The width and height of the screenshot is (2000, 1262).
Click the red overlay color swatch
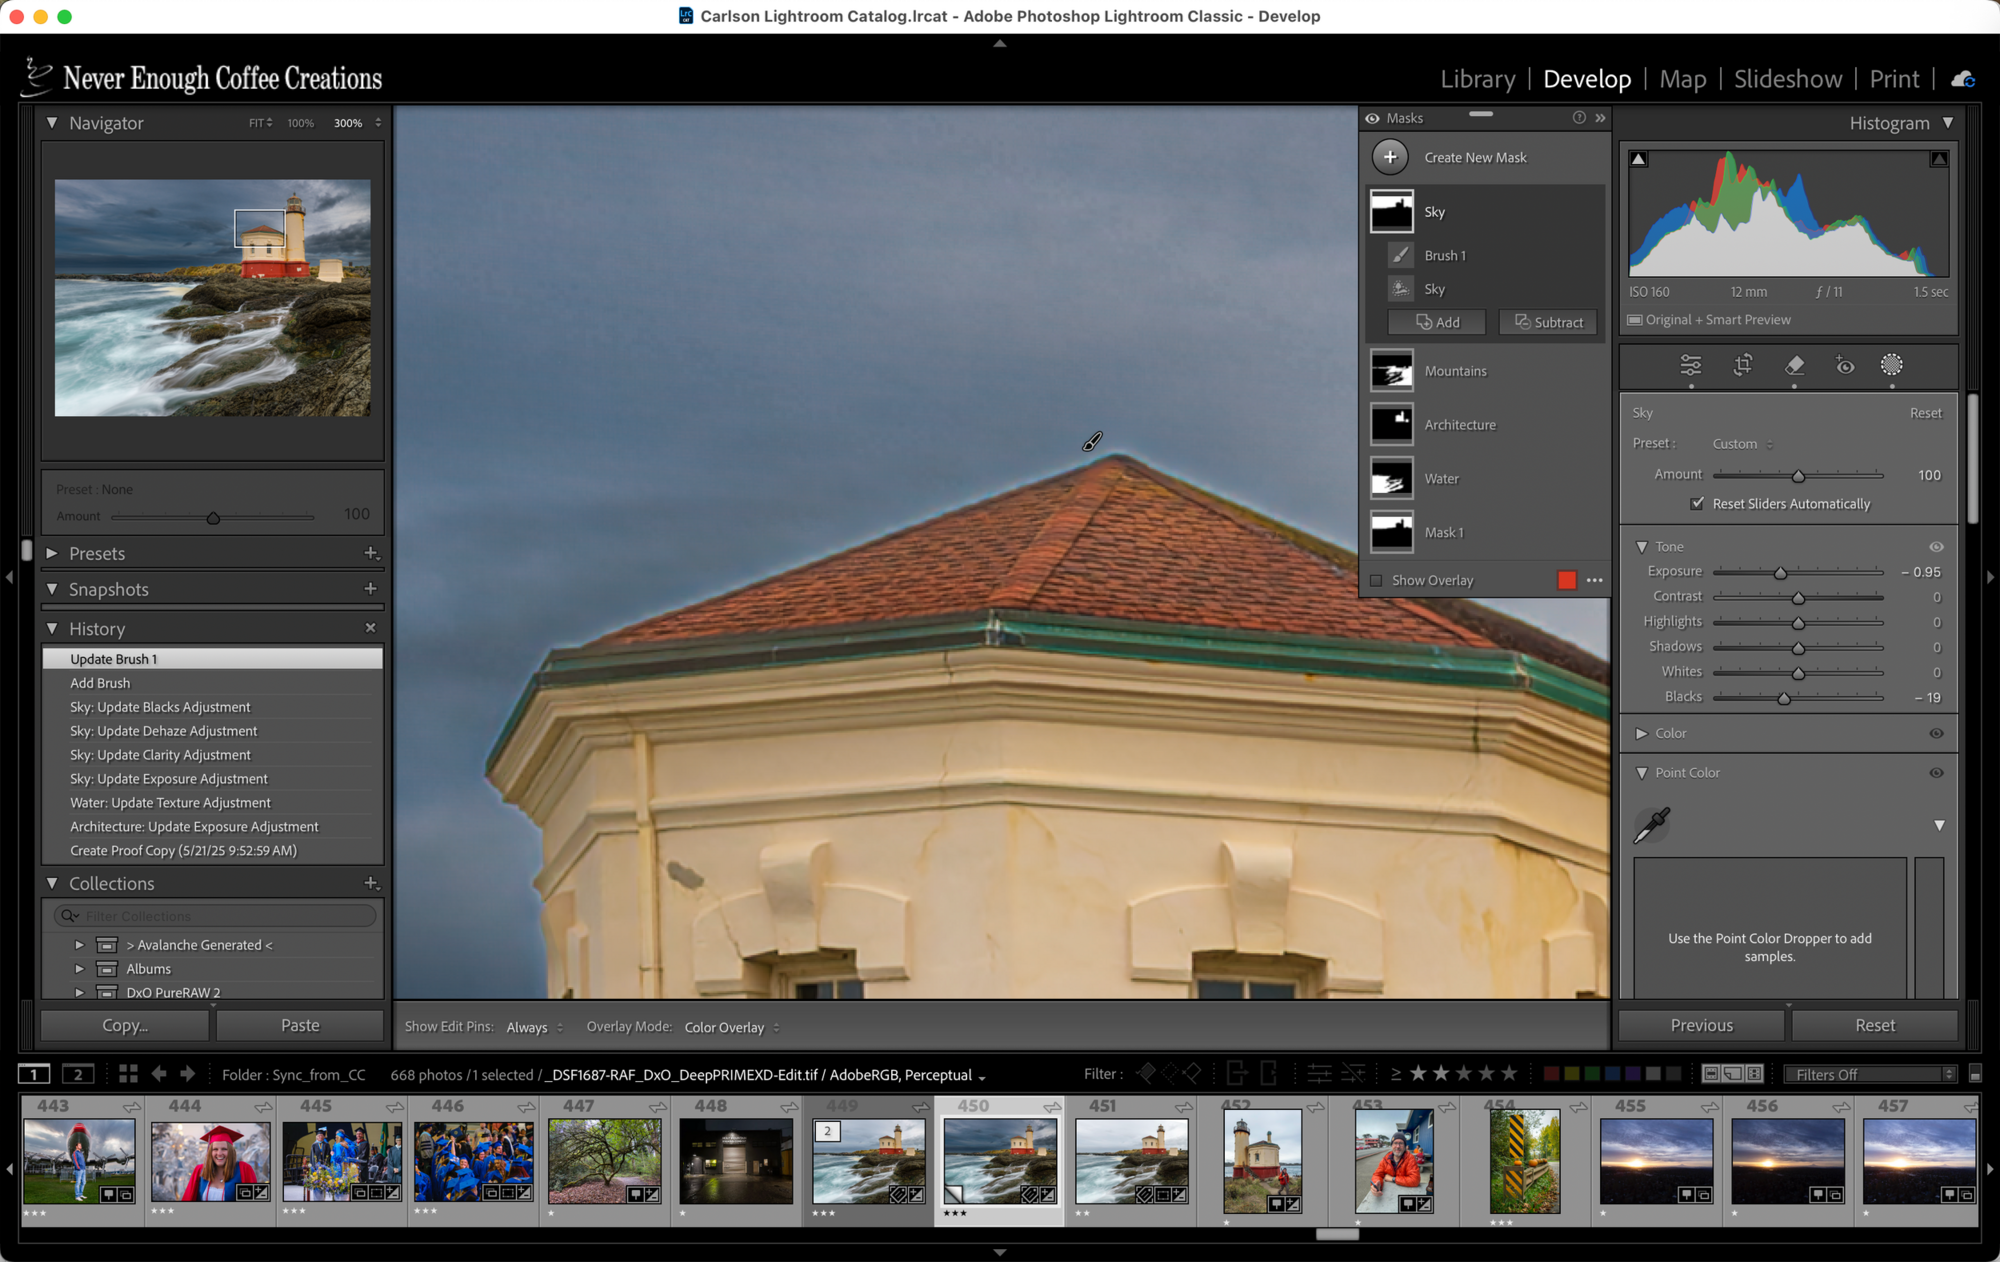(1566, 580)
